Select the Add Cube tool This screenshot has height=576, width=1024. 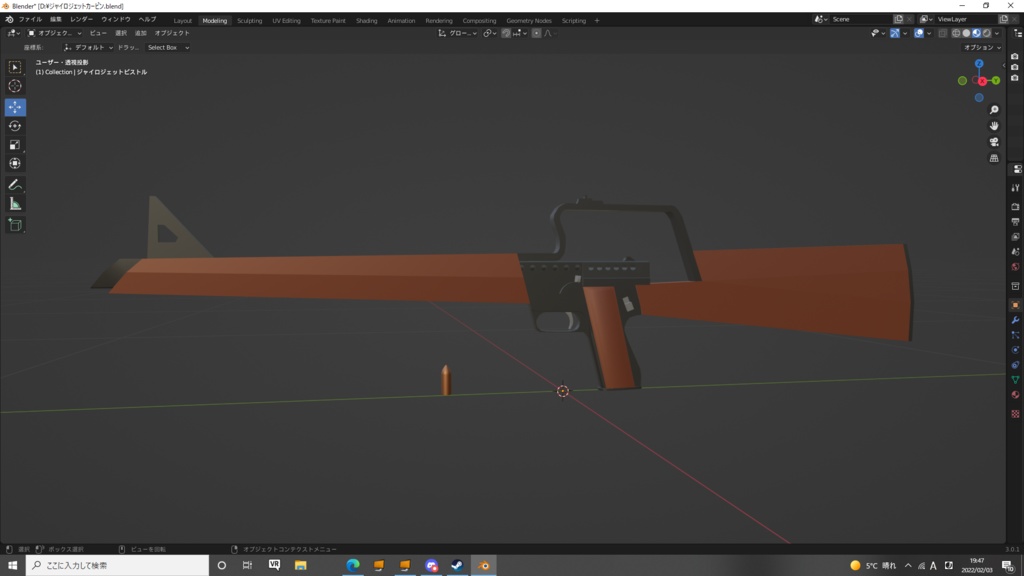14,225
